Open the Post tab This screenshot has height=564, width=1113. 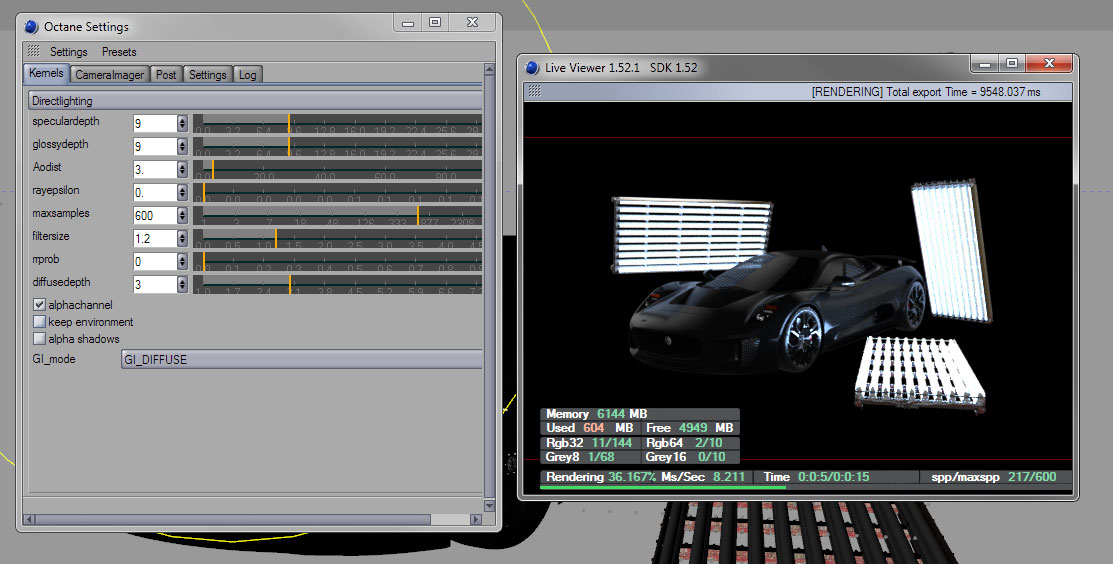tap(166, 74)
